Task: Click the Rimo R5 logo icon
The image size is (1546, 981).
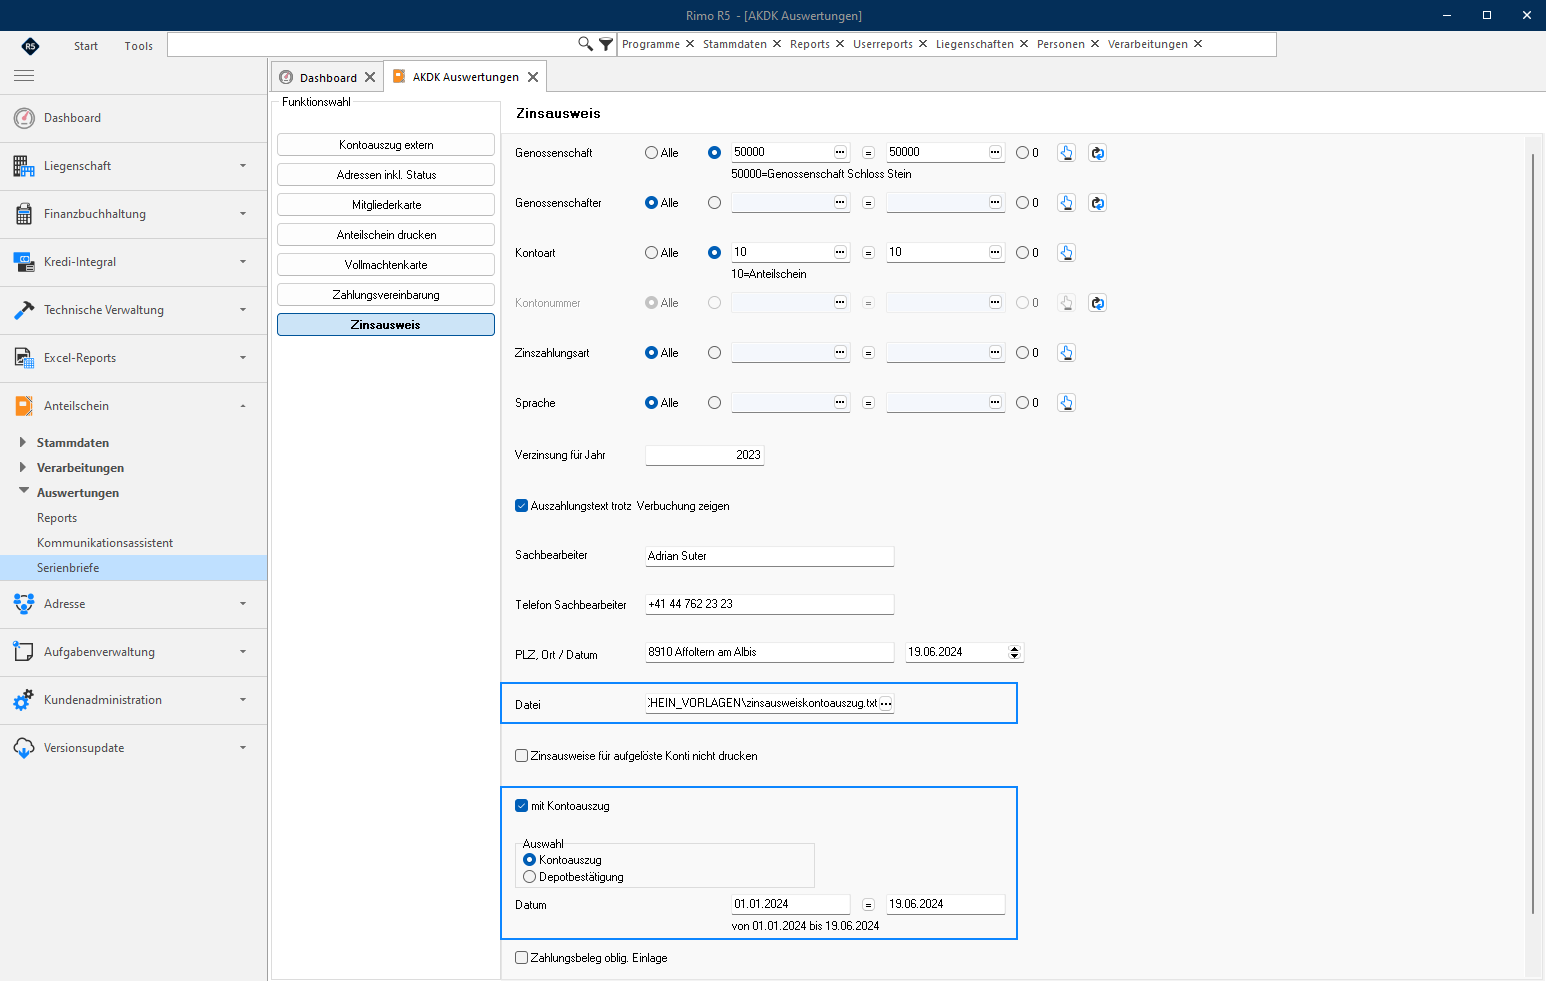Action: [x=30, y=45]
